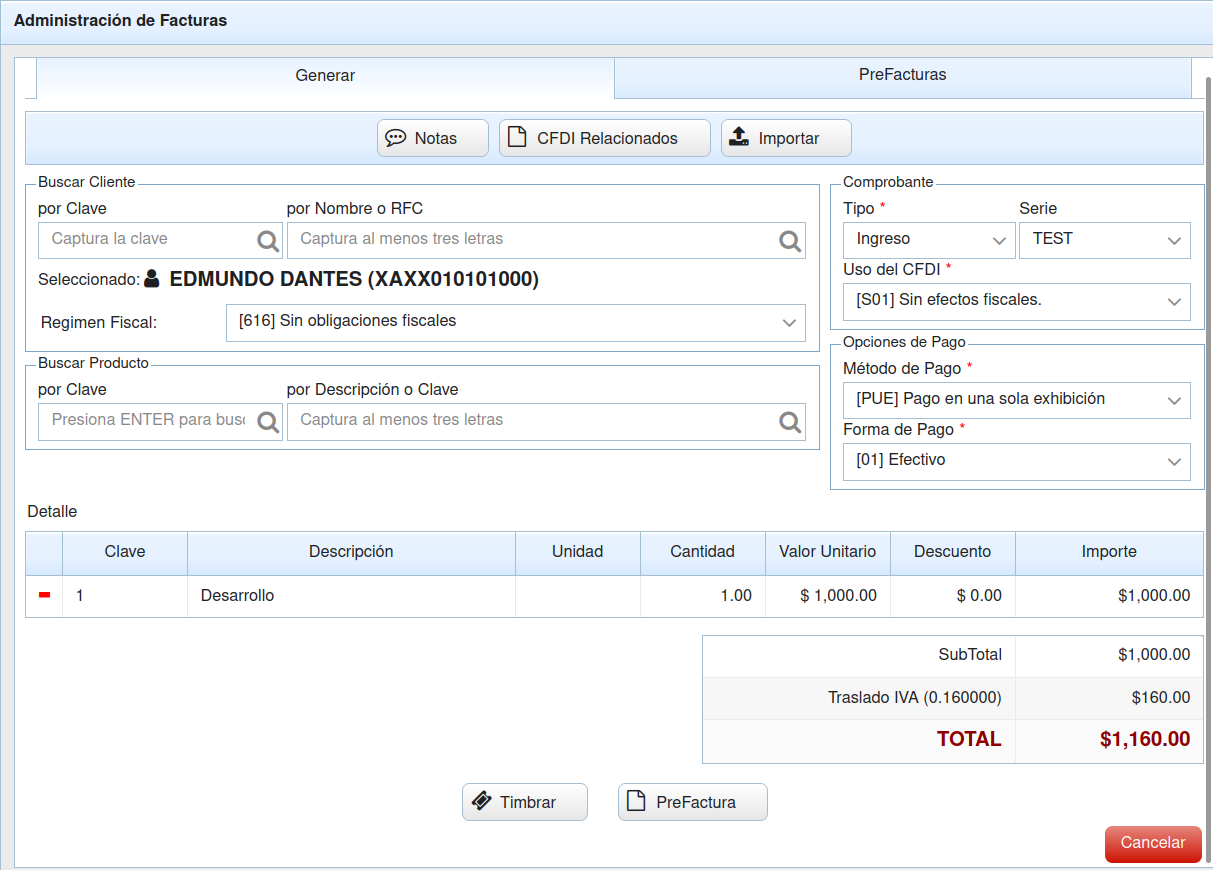The height and width of the screenshot is (870, 1213).
Task: Open the Tipo dropdown showing Ingreso
Action: pyautogui.click(x=929, y=240)
